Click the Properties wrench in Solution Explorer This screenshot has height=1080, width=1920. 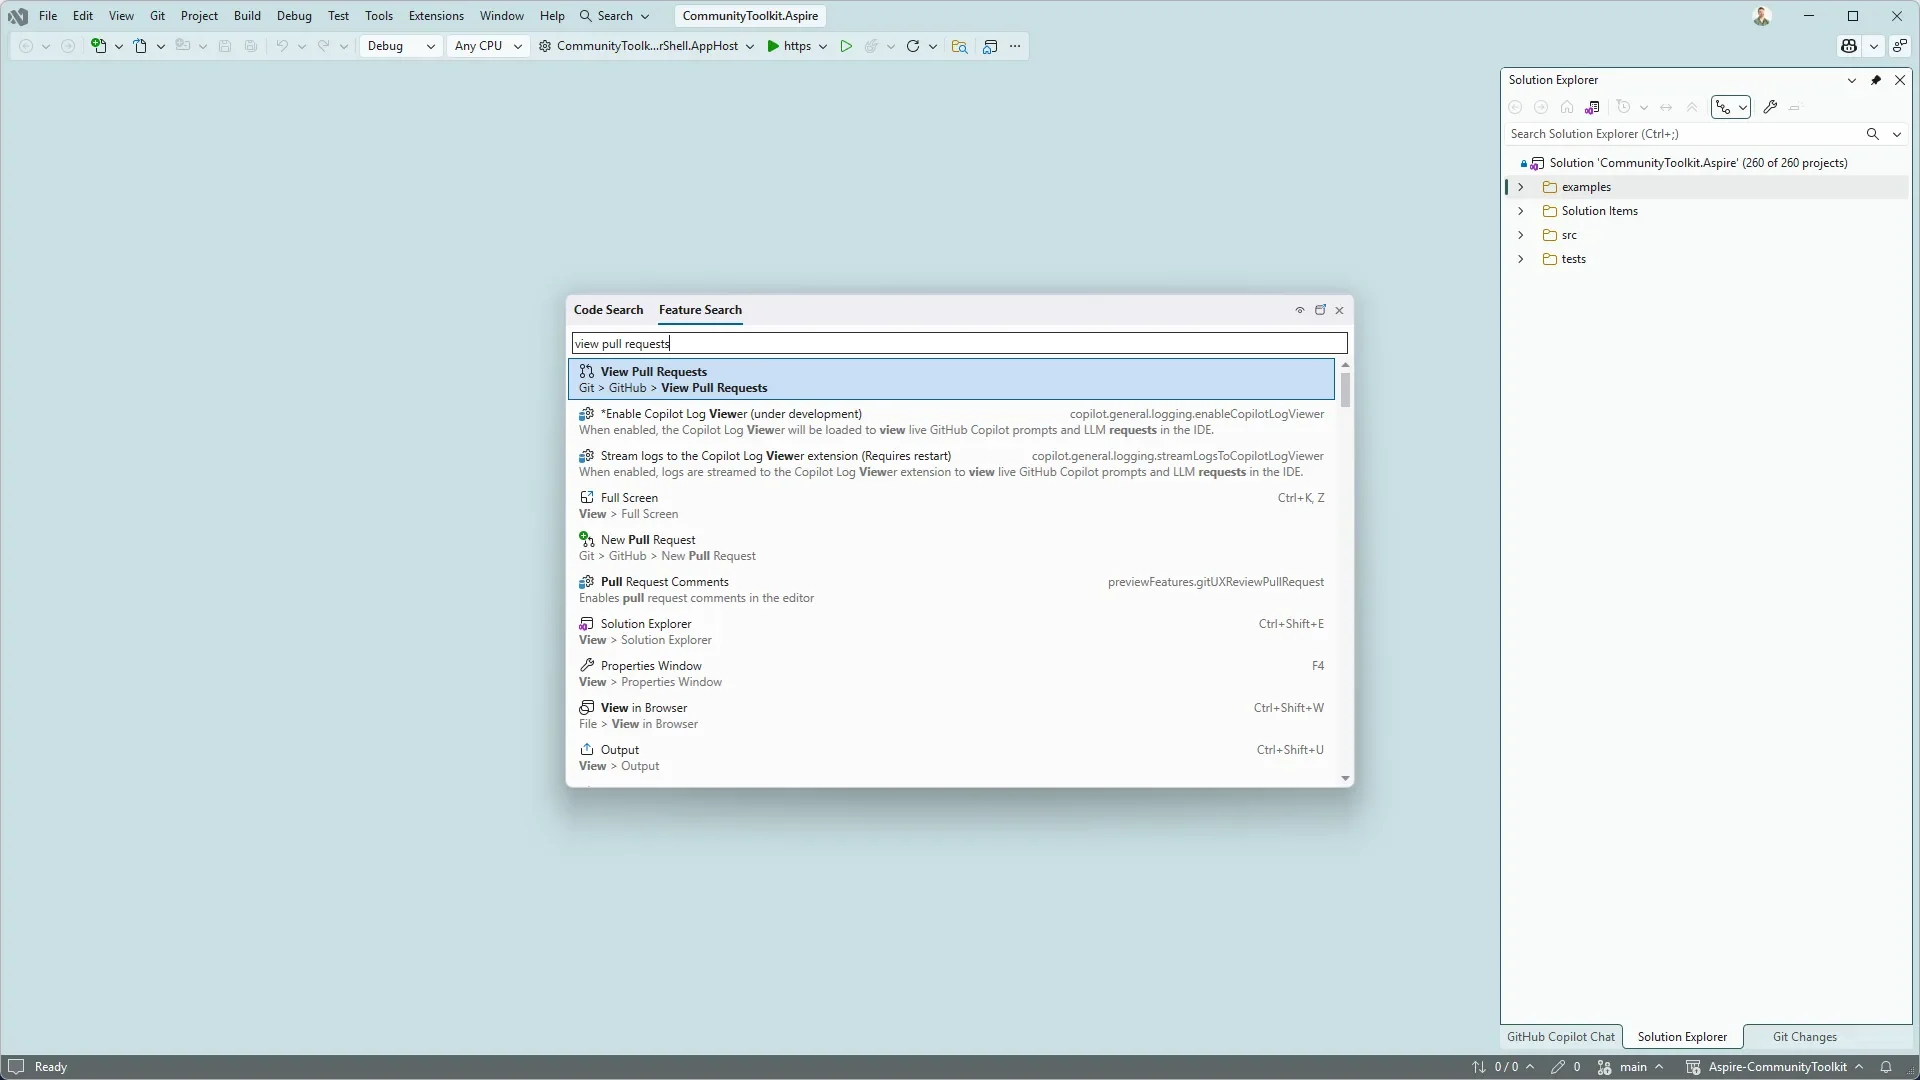click(1770, 107)
